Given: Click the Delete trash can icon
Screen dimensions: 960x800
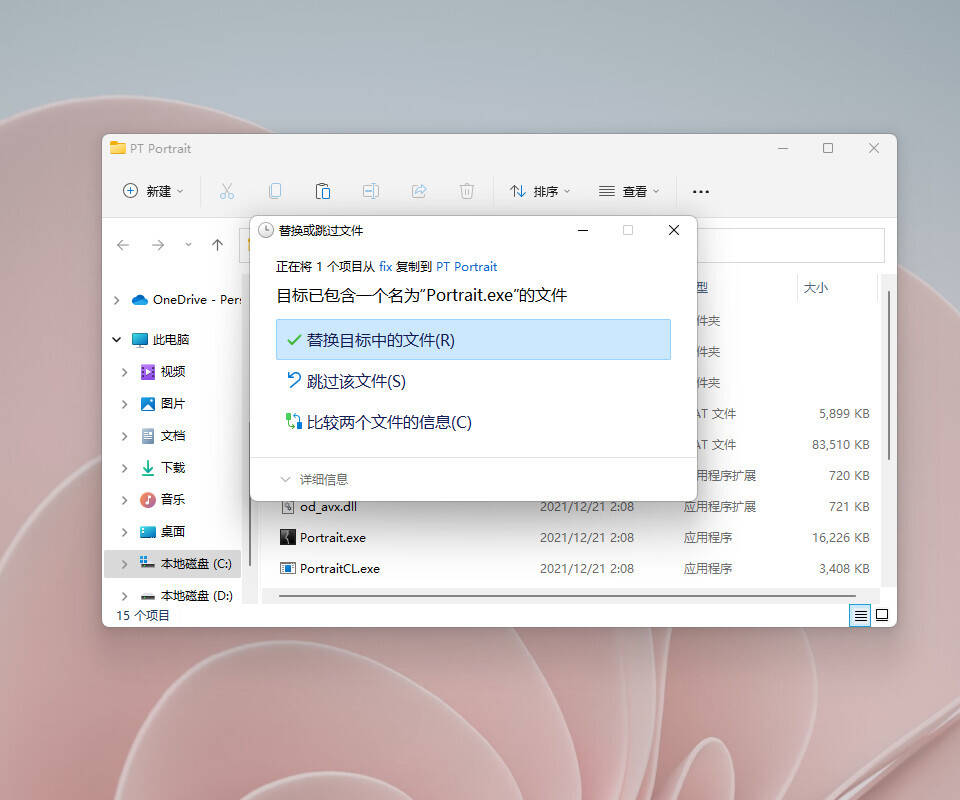Looking at the screenshot, I should (x=467, y=191).
